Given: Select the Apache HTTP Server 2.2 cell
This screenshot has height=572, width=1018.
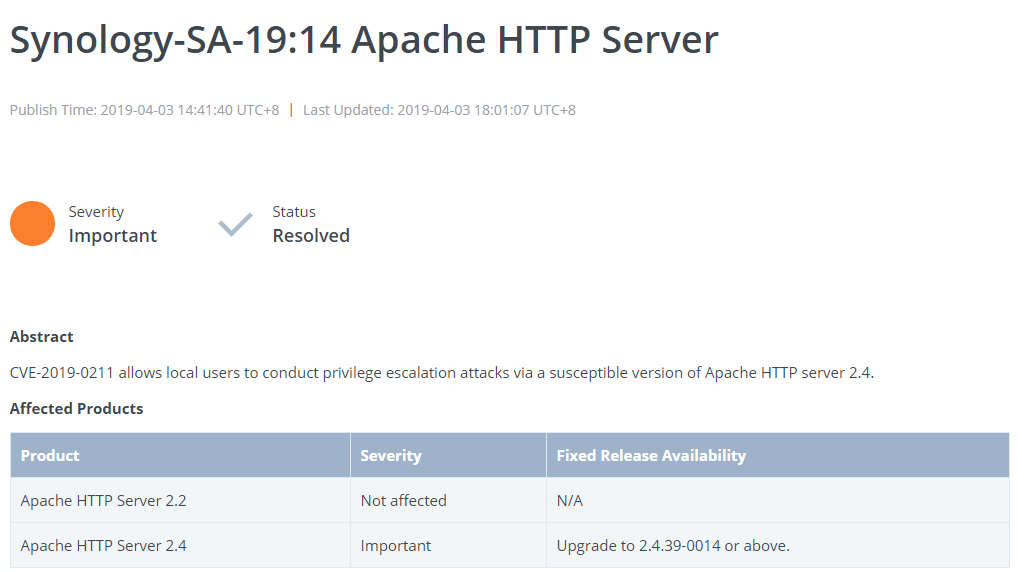Looking at the screenshot, I should click(180, 501).
